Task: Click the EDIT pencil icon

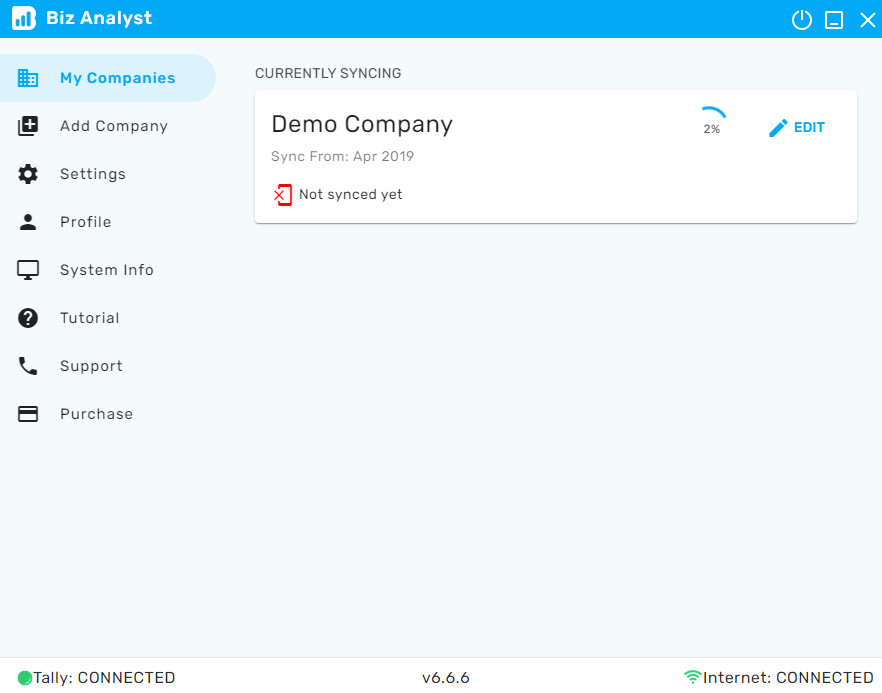Action: click(x=778, y=128)
